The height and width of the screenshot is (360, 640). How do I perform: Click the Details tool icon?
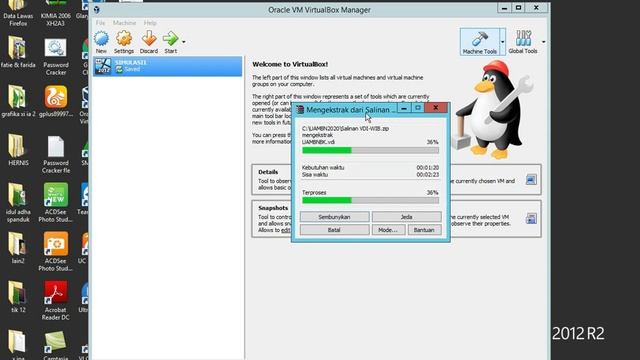coord(531,180)
